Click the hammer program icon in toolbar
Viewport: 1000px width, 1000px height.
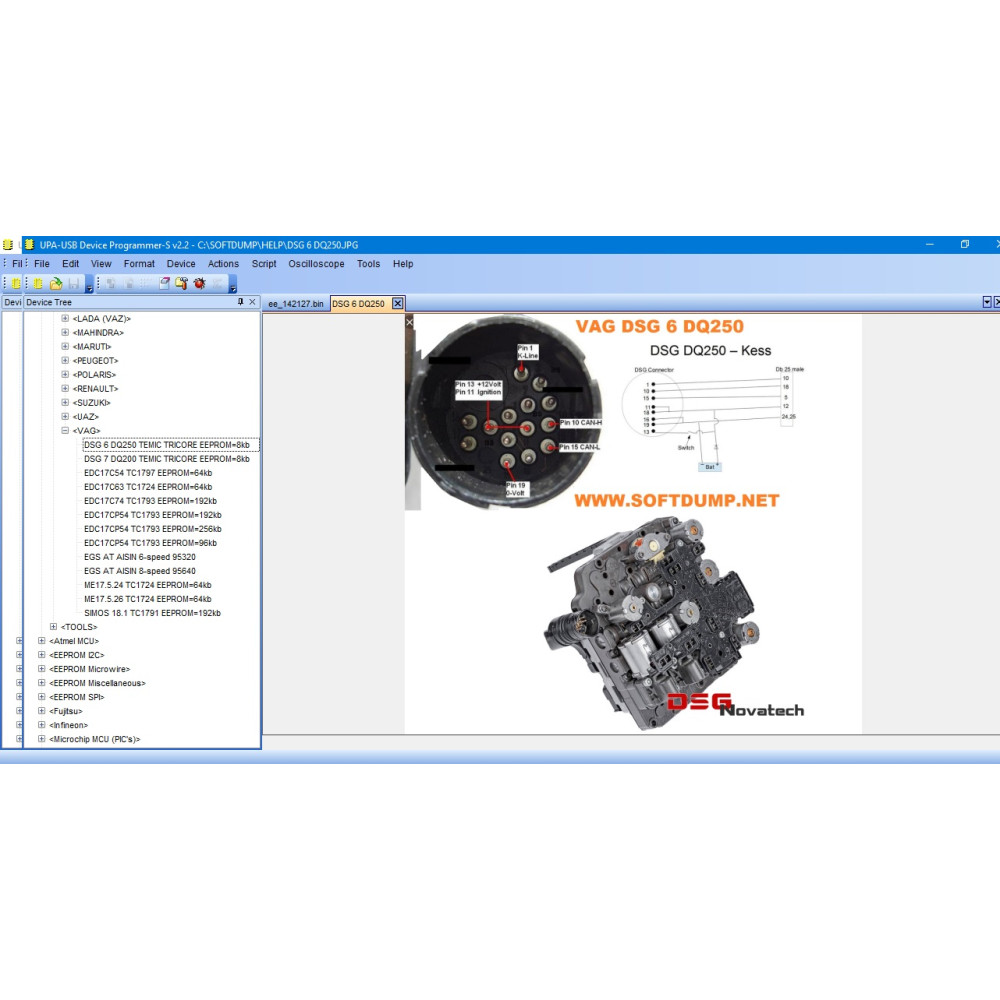(x=182, y=283)
